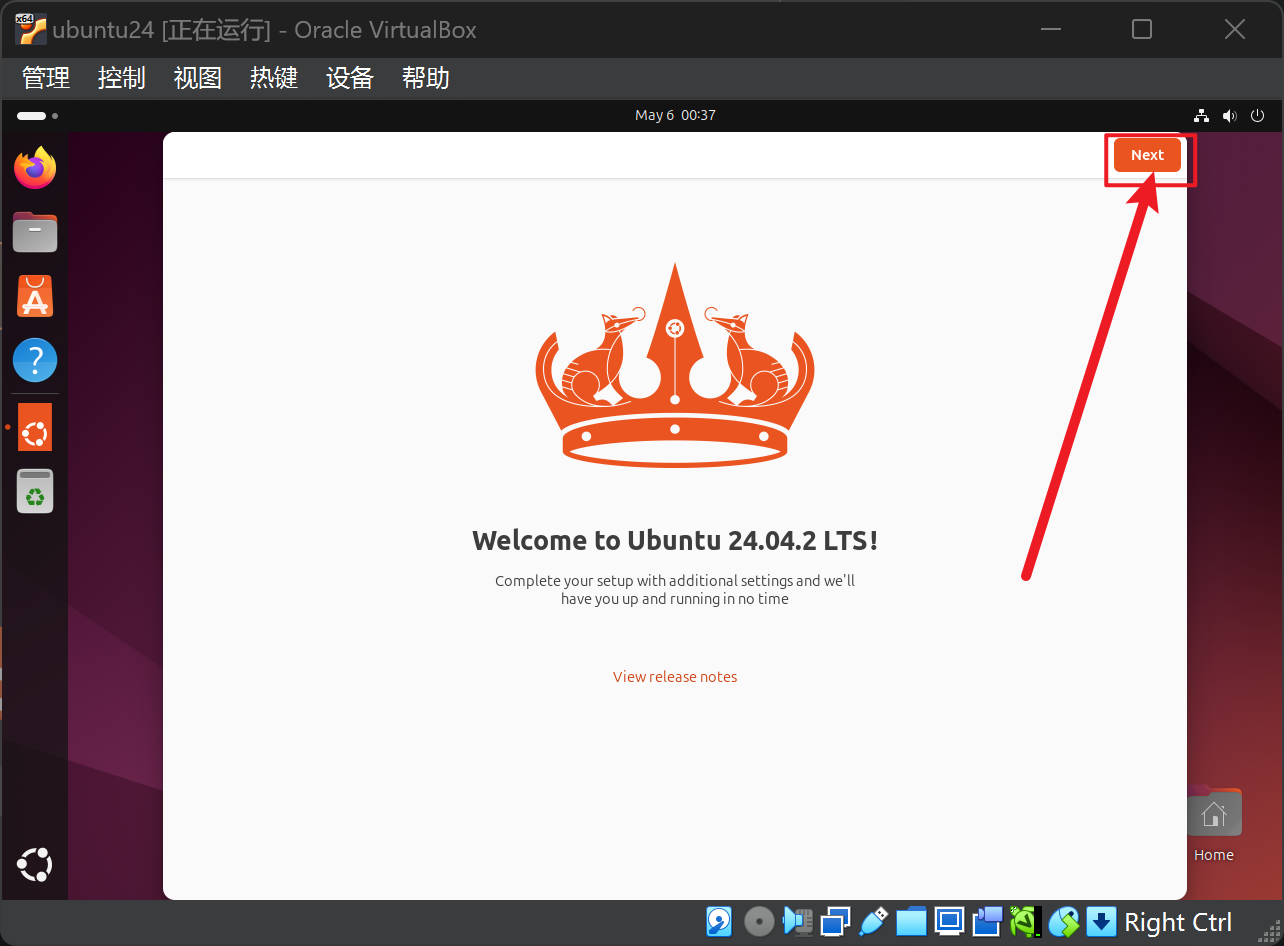Open the Home folder on the desktop
The height and width of the screenshot is (946, 1284).
1214,825
